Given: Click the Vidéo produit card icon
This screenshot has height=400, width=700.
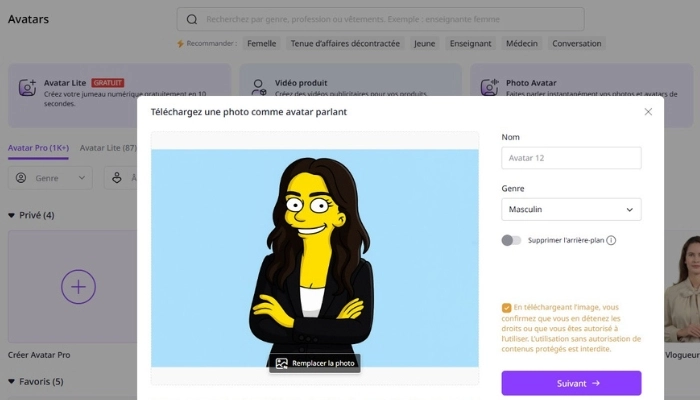Looking at the screenshot, I should point(258,88).
